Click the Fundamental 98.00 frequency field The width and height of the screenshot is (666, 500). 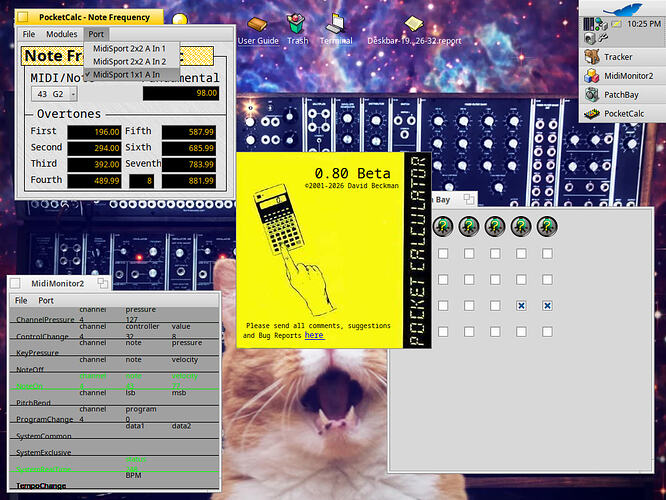pyautogui.click(x=181, y=93)
